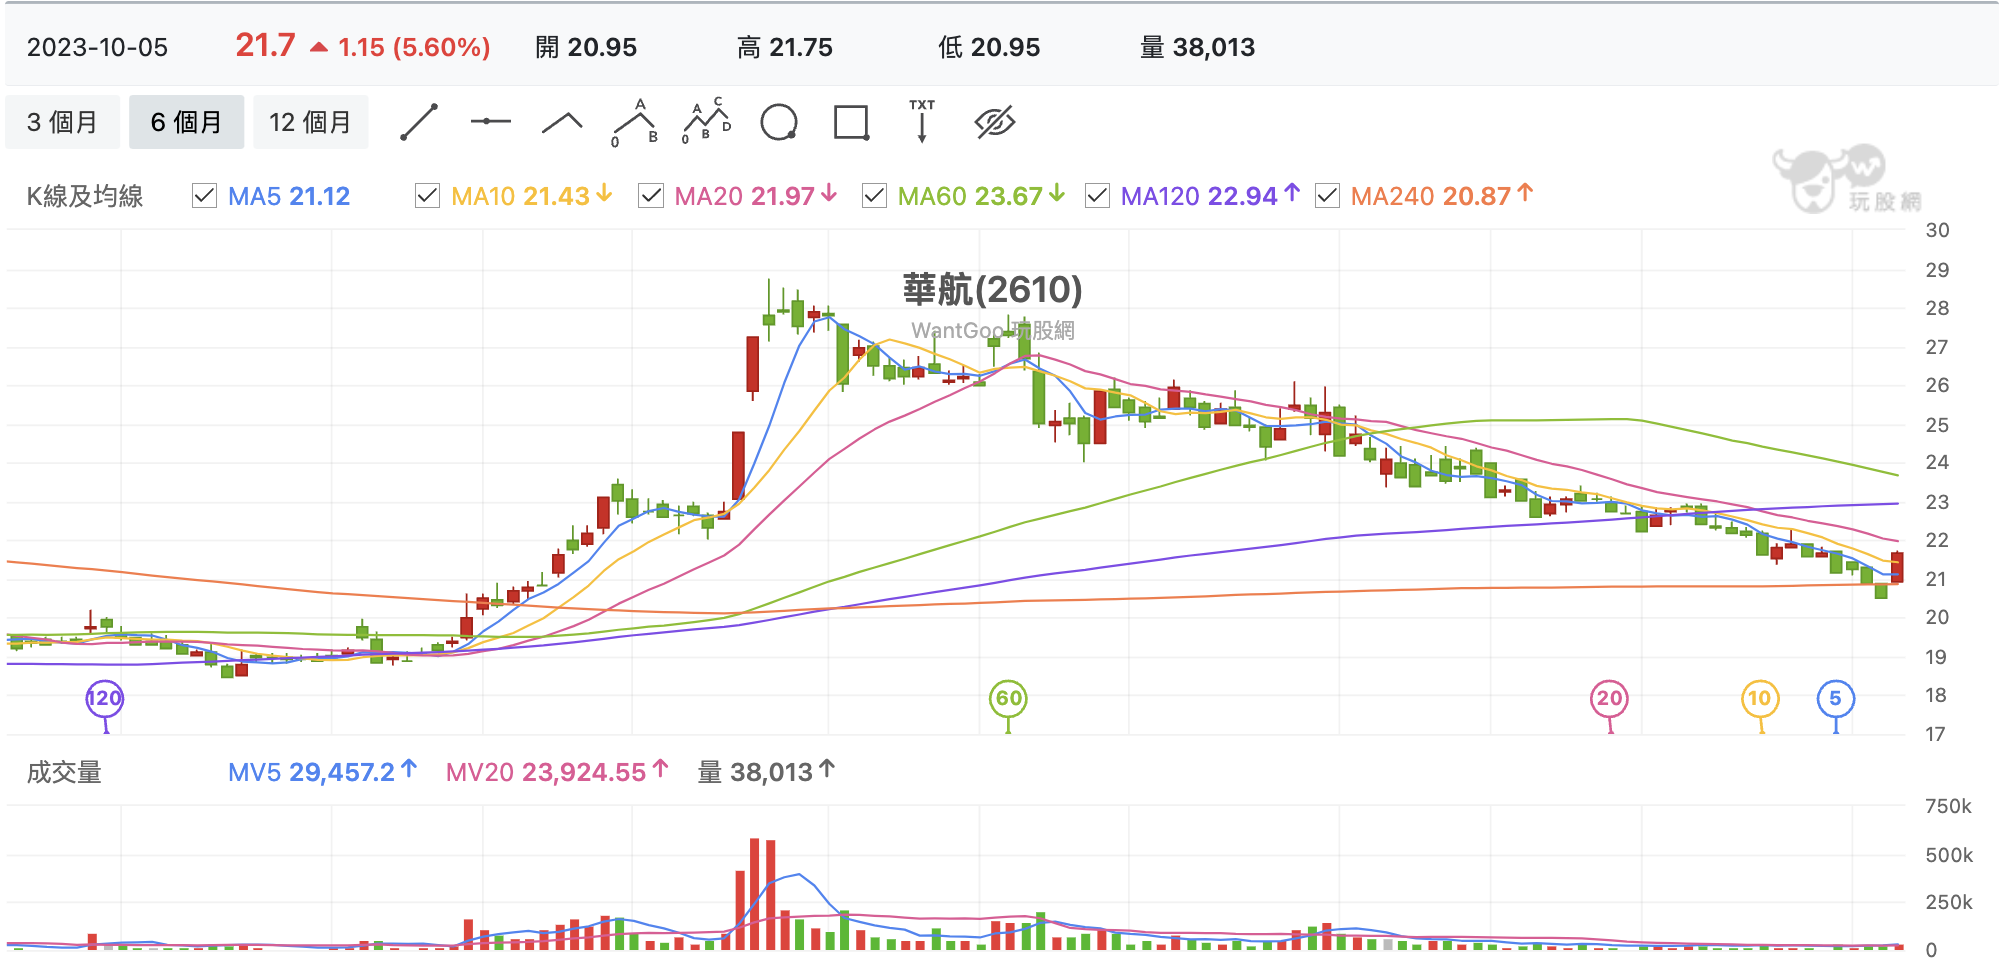Image resolution: width=2000 pixels, height=968 pixels.
Task: Click the MA60 23.67 label
Action: coord(970,196)
